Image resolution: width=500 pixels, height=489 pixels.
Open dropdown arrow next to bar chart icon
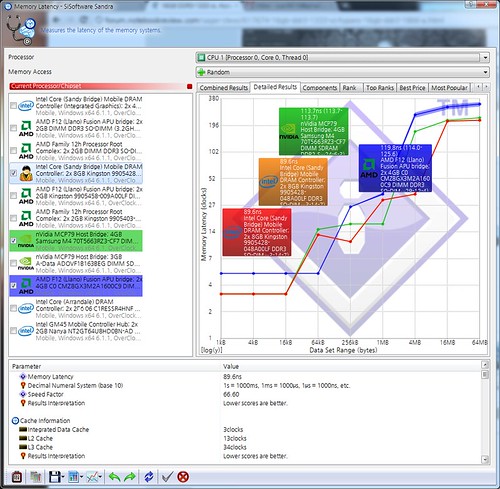(81, 477)
